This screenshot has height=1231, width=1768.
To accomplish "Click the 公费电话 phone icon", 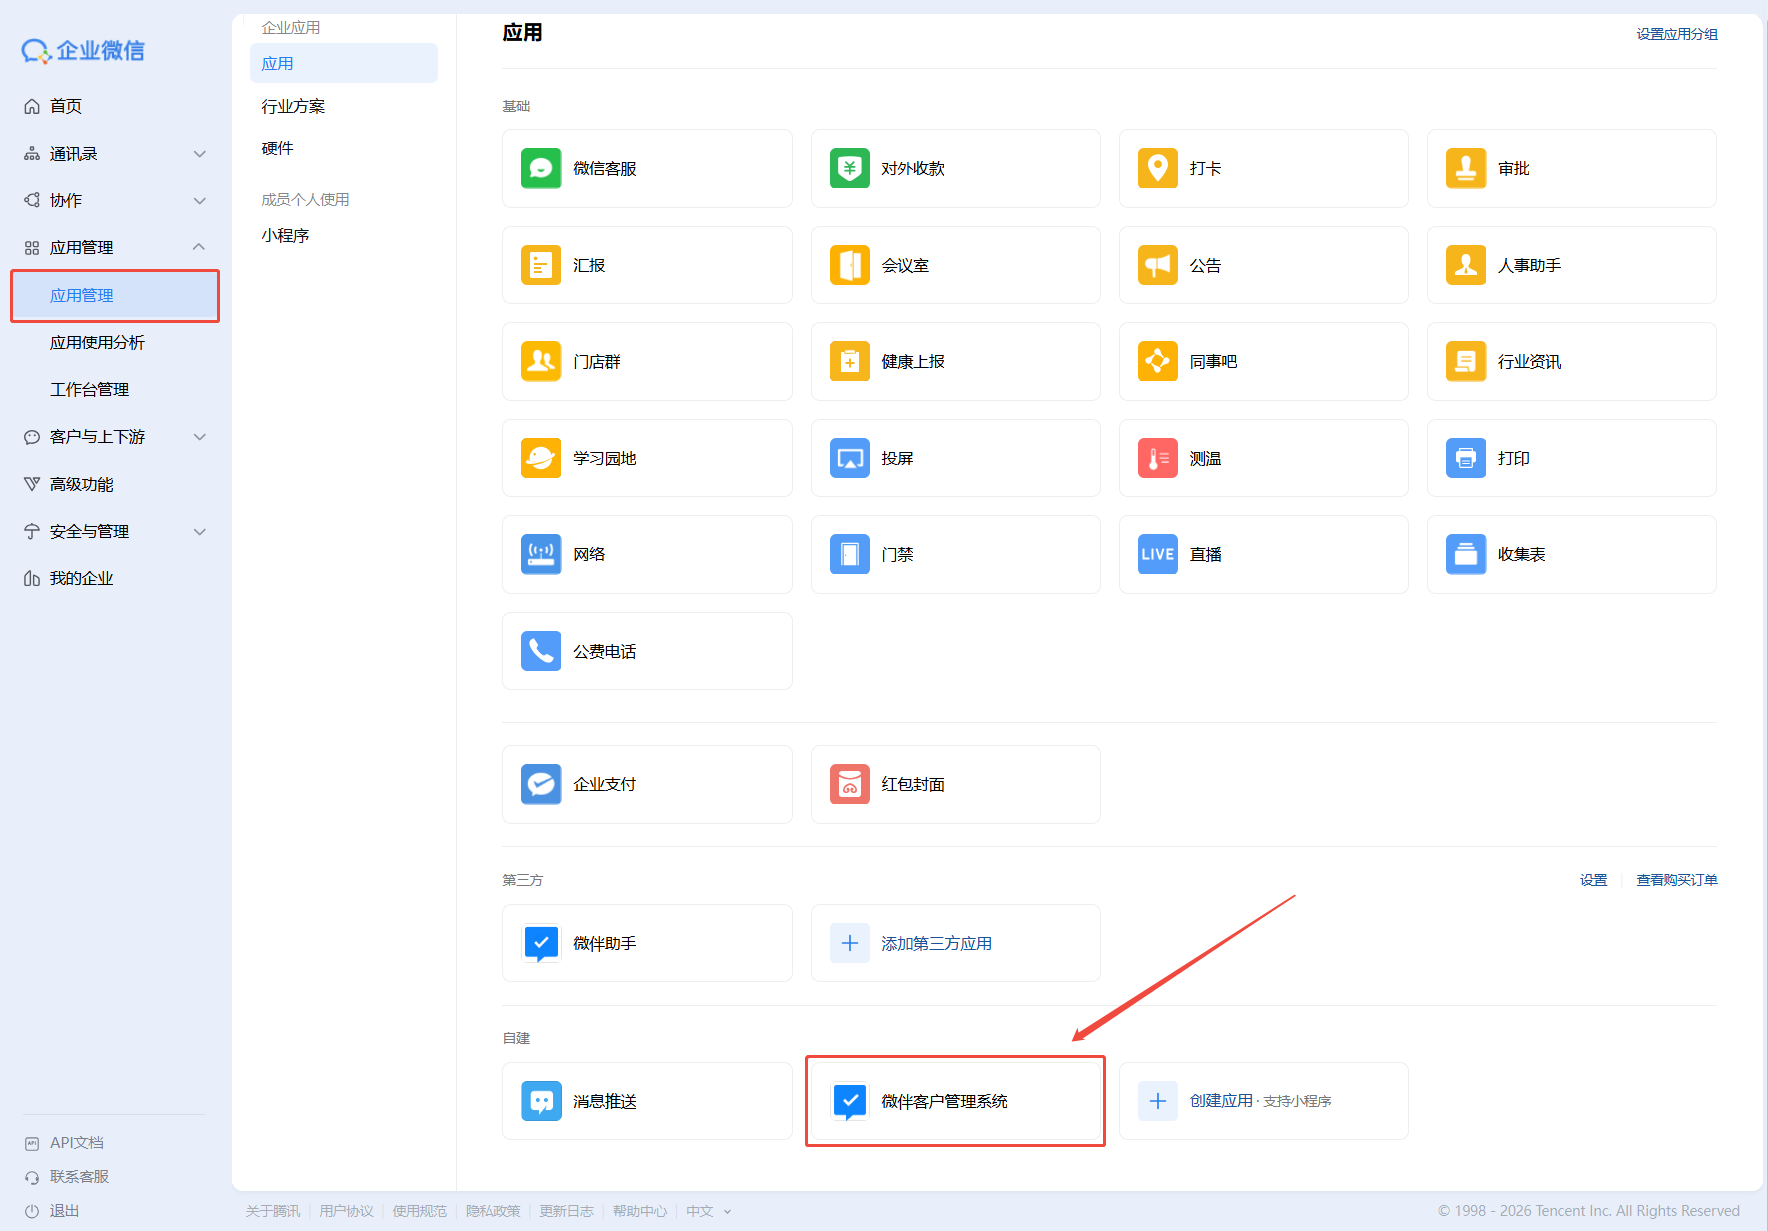I will 541,651.
